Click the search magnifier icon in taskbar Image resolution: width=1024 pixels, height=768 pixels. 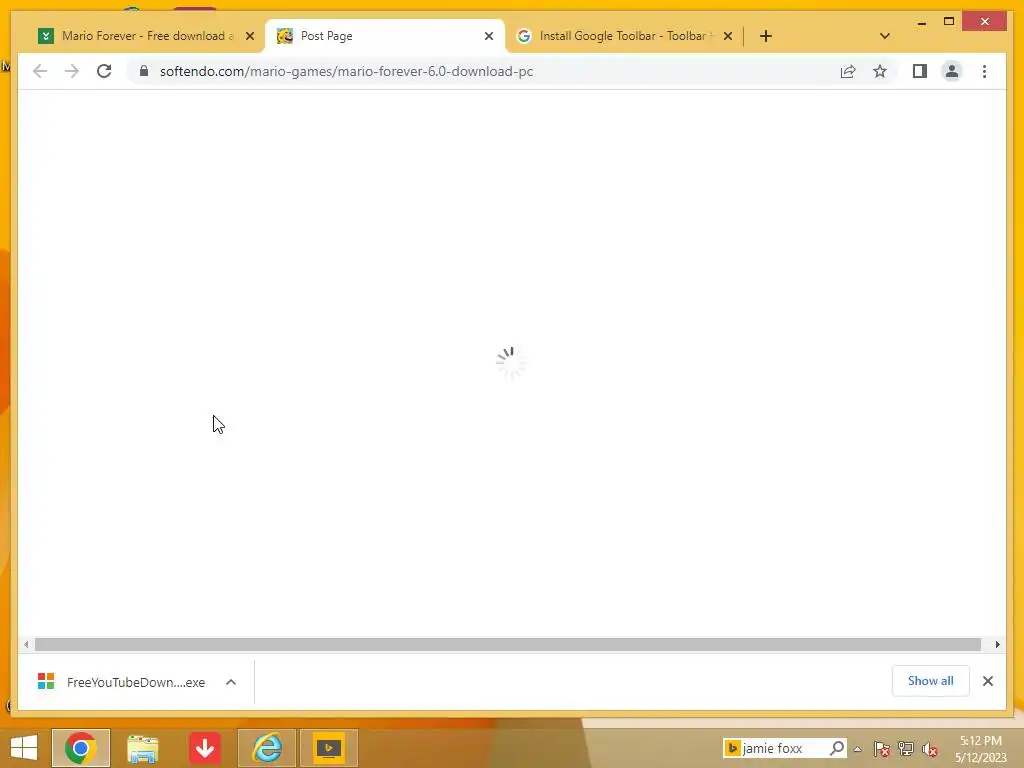click(837, 748)
